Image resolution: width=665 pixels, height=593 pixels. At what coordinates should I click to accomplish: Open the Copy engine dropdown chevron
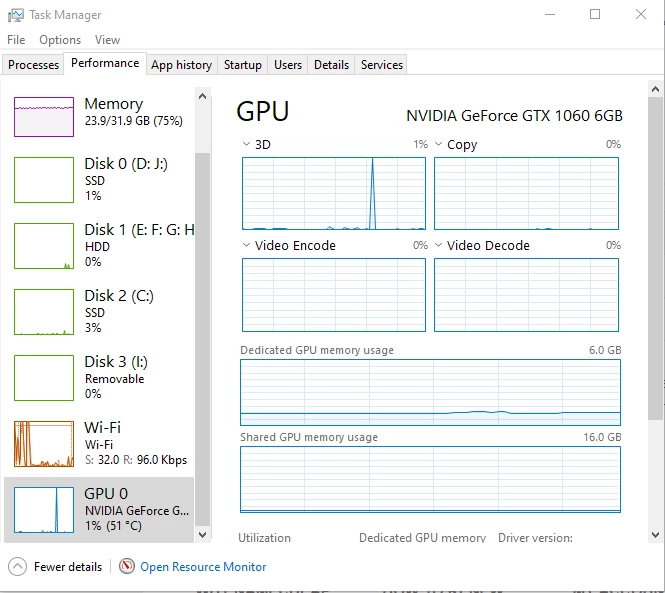(439, 144)
